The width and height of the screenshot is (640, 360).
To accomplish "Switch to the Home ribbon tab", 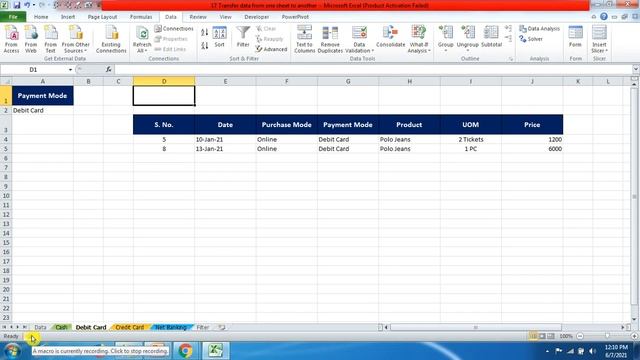I will click(x=41, y=17).
